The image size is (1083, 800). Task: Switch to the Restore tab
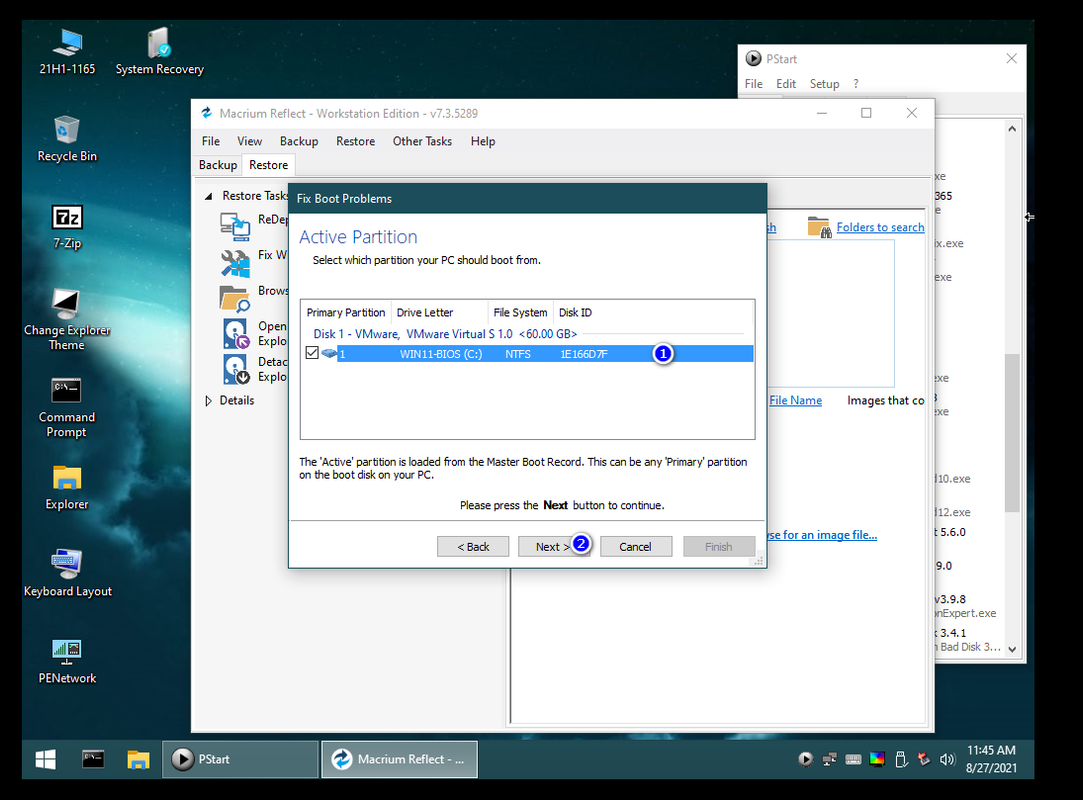pyautogui.click(x=269, y=165)
